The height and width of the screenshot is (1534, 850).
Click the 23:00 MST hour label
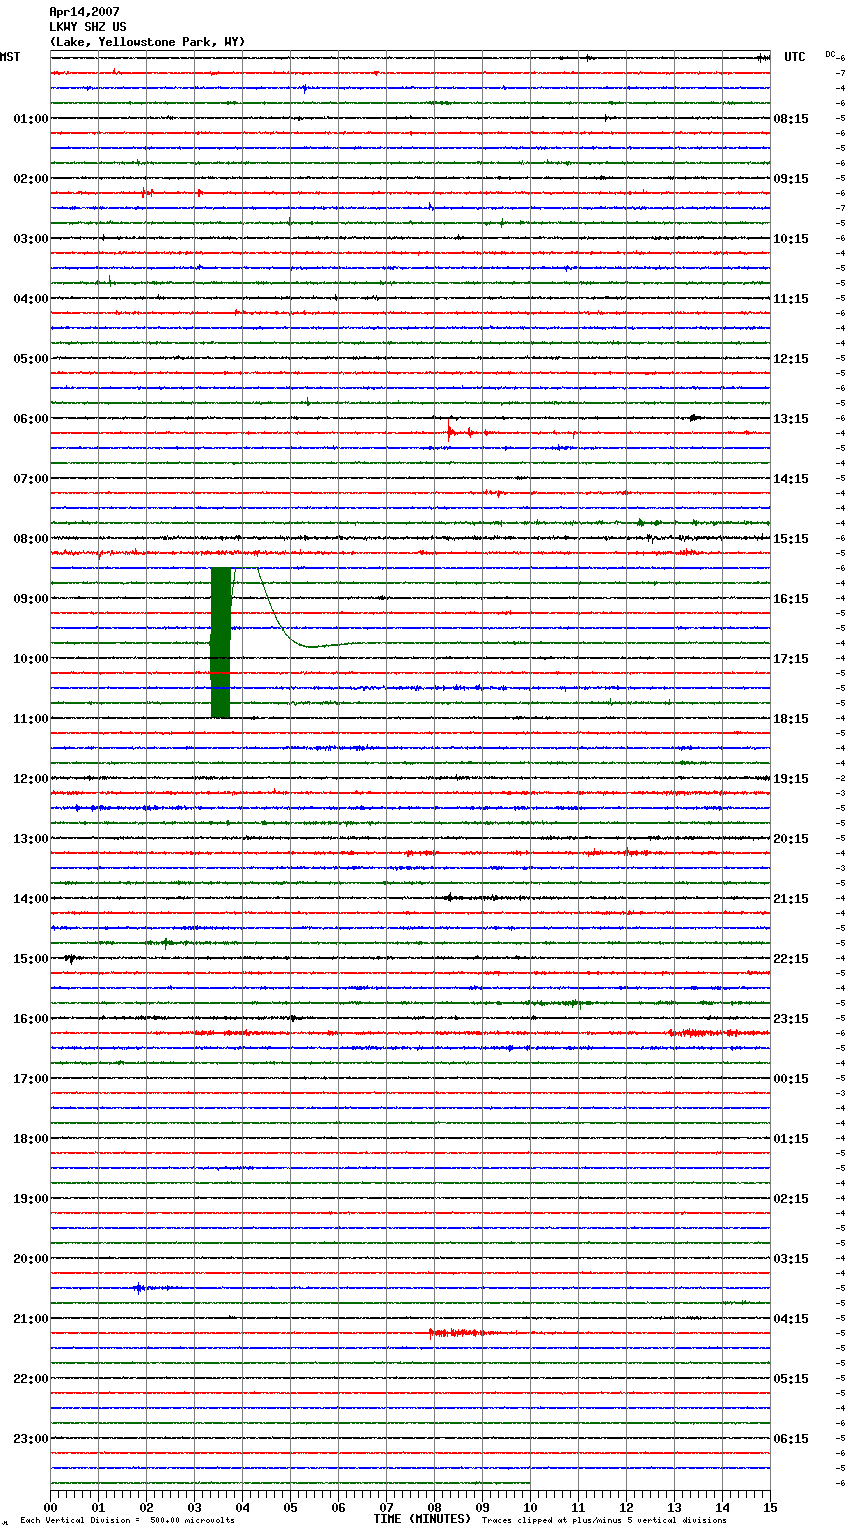[x=30, y=1439]
